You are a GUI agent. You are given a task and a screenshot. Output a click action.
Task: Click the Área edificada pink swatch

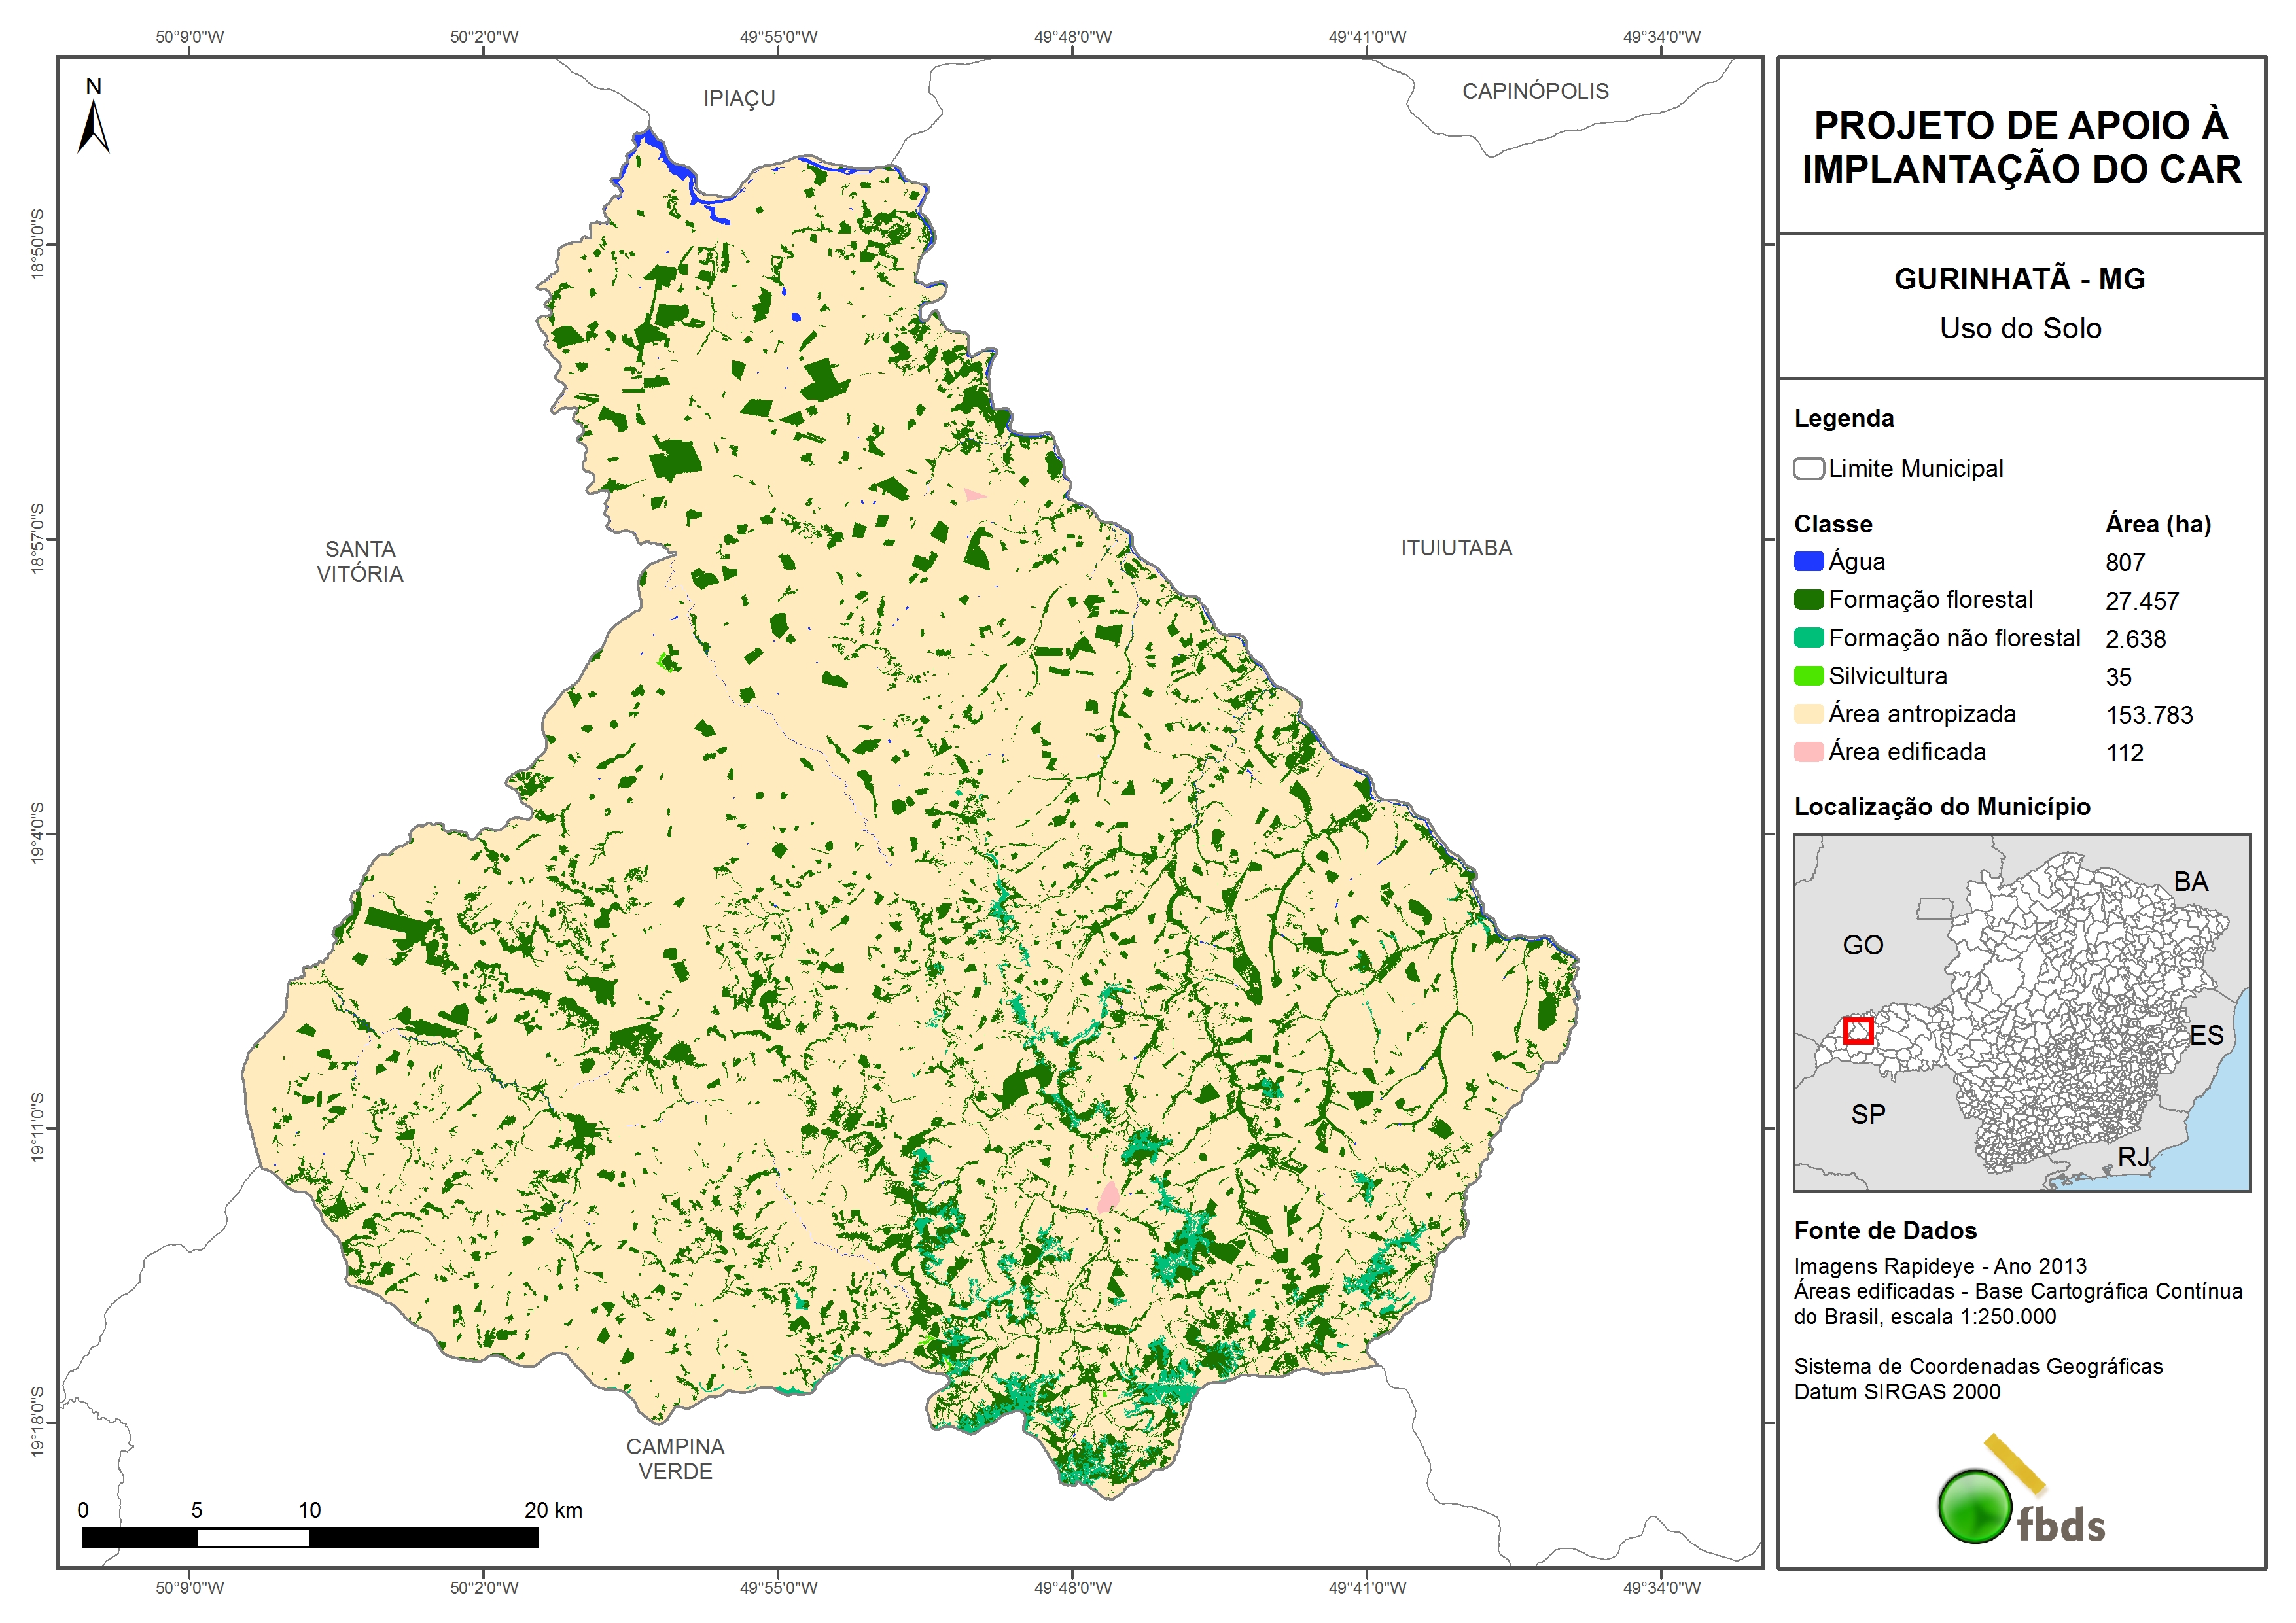coord(1808,752)
